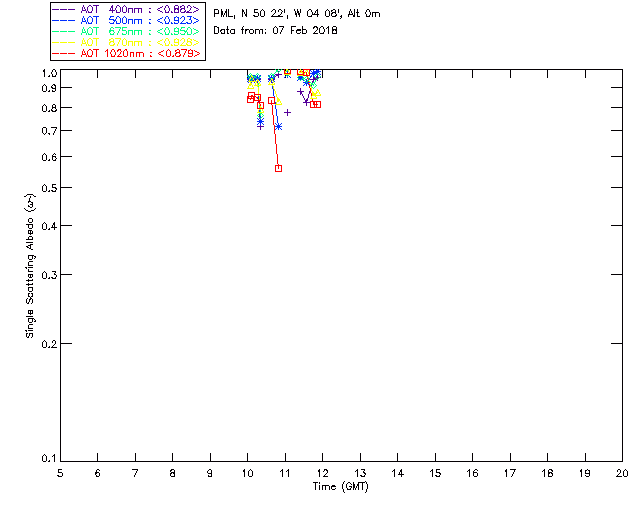
Task: Click the 'Time (GMT)' x-axis label
Action: [x=340, y=487]
